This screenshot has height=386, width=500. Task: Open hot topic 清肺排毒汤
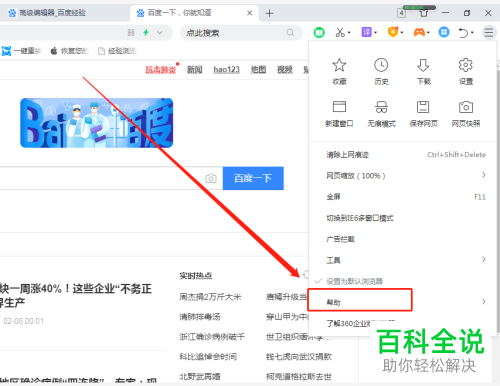pos(200,317)
